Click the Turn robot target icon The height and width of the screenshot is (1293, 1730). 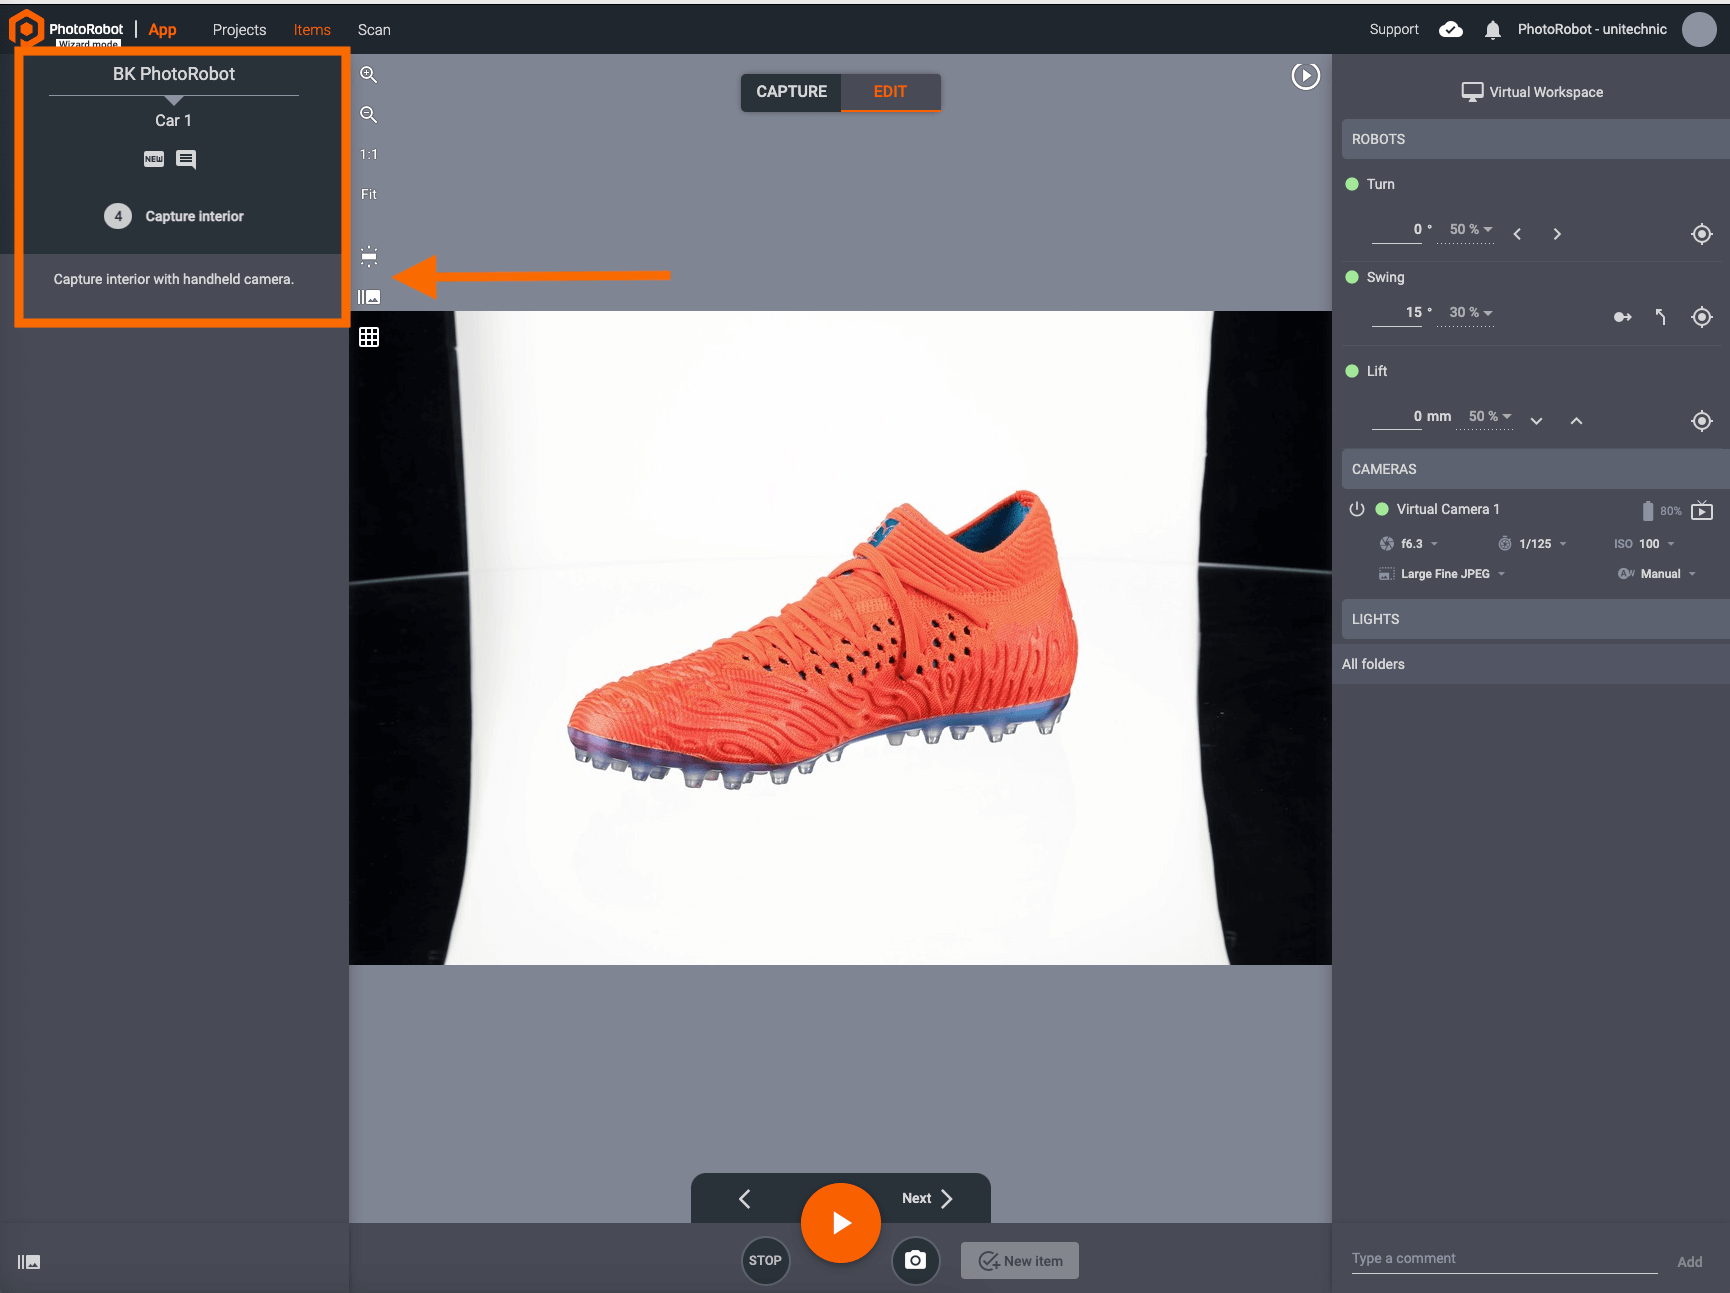pos(1701,234)
